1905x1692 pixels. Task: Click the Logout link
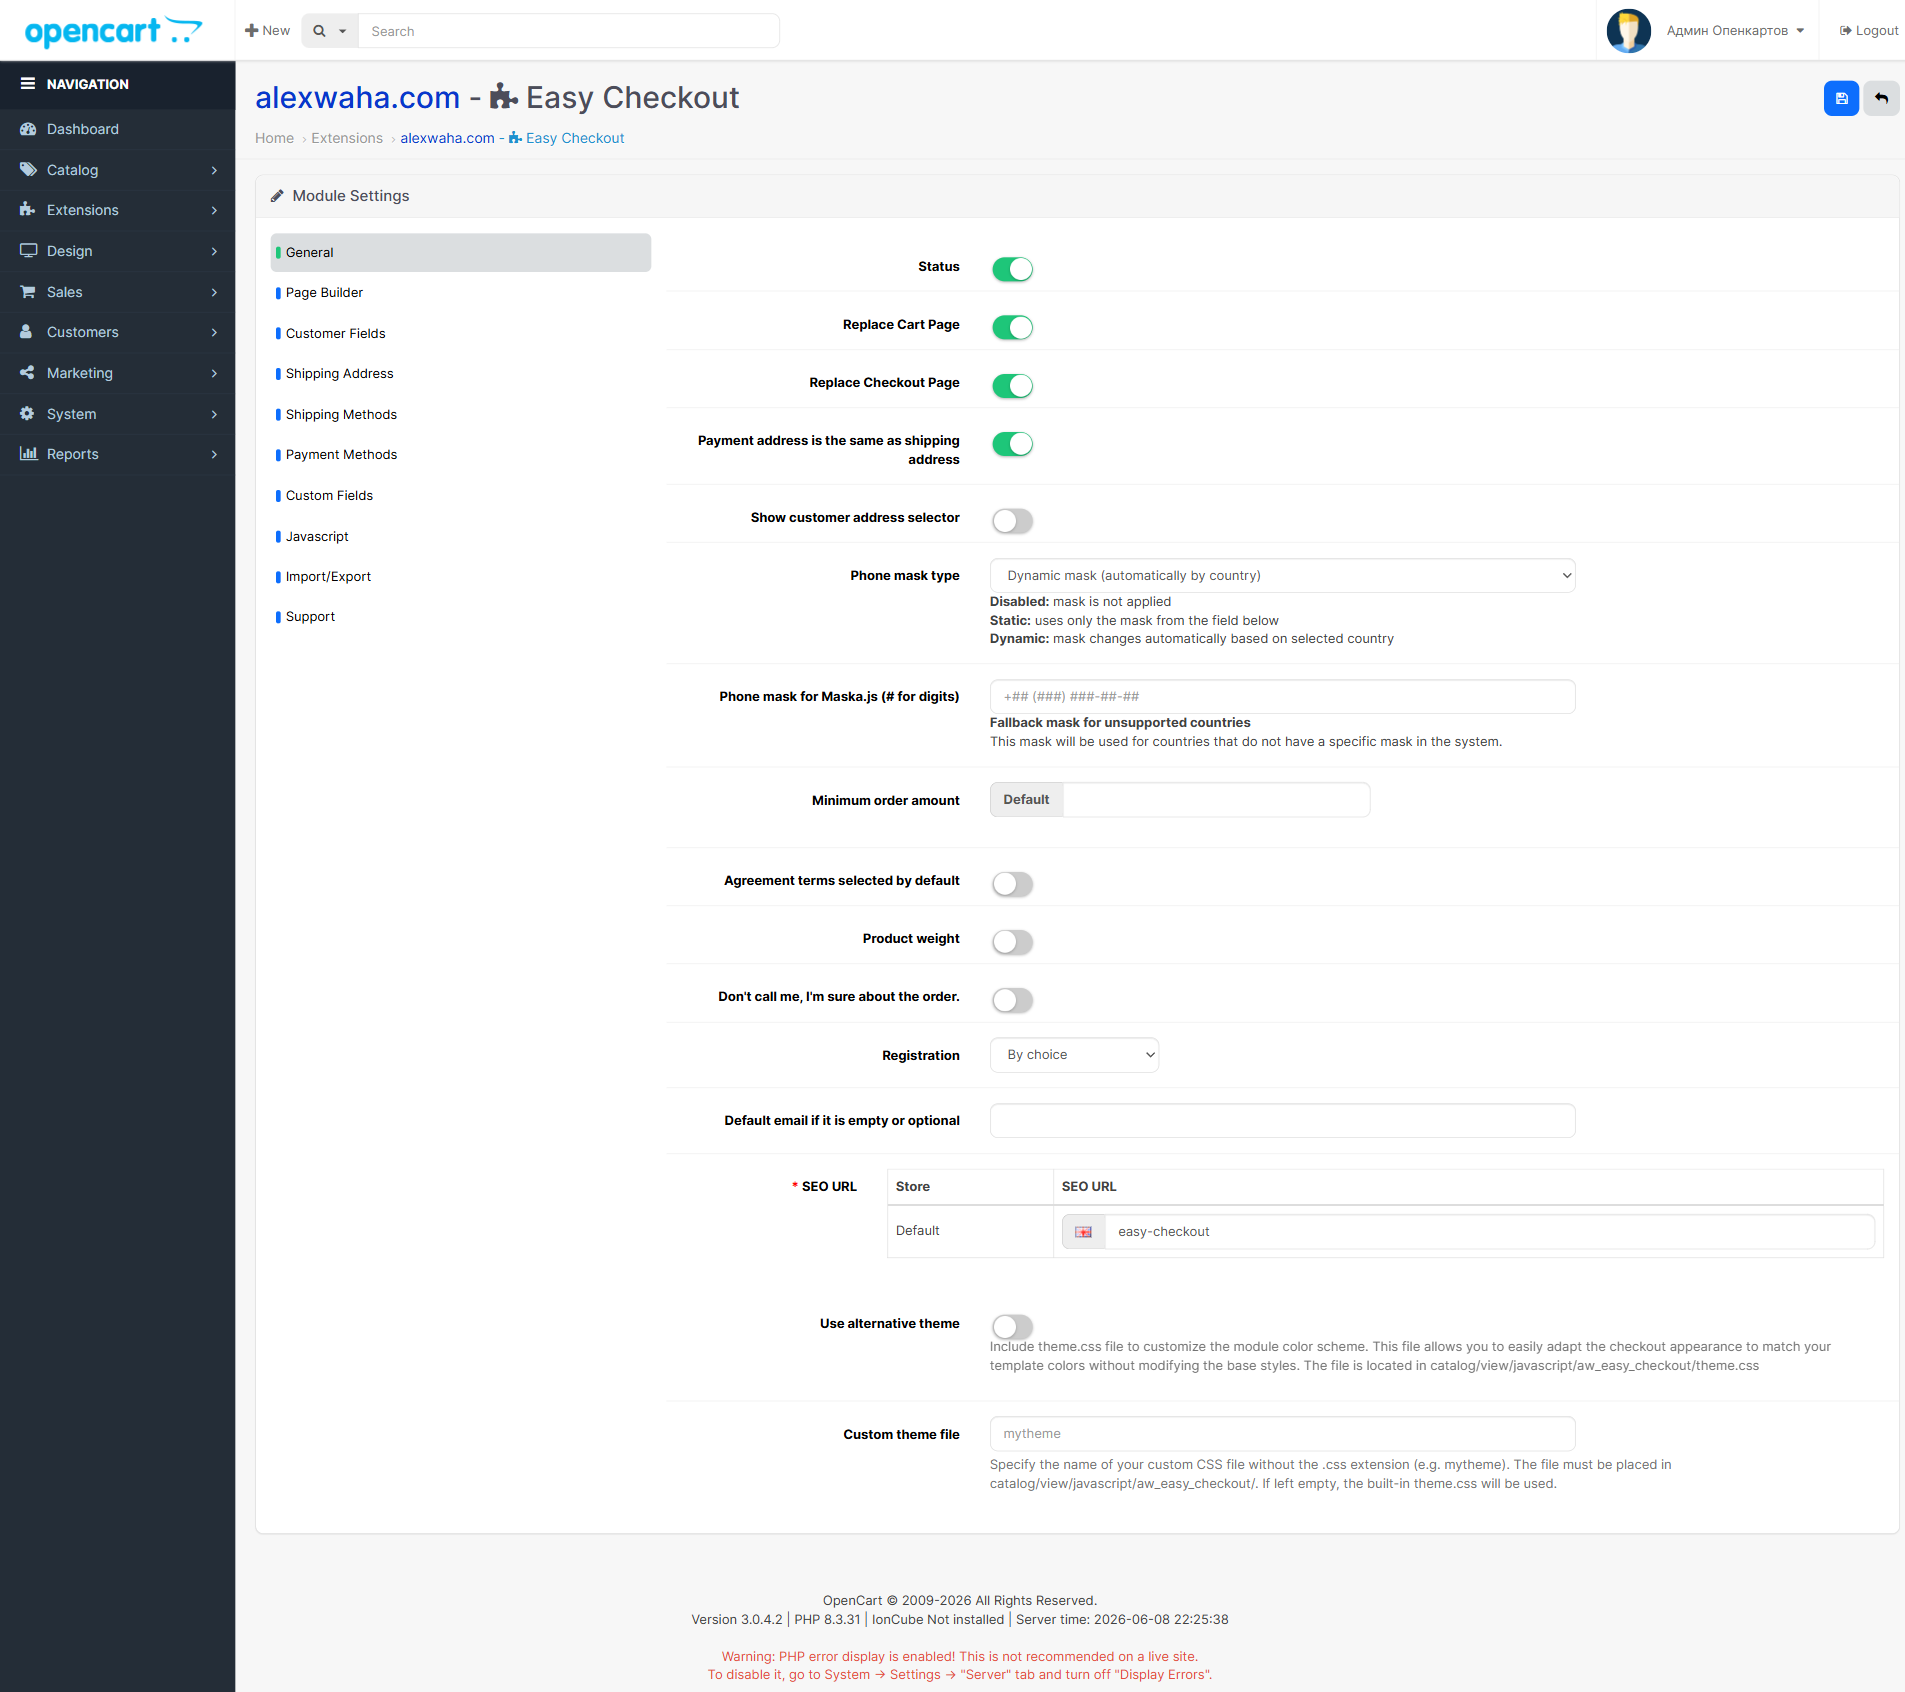click(x=1869, y=31)
